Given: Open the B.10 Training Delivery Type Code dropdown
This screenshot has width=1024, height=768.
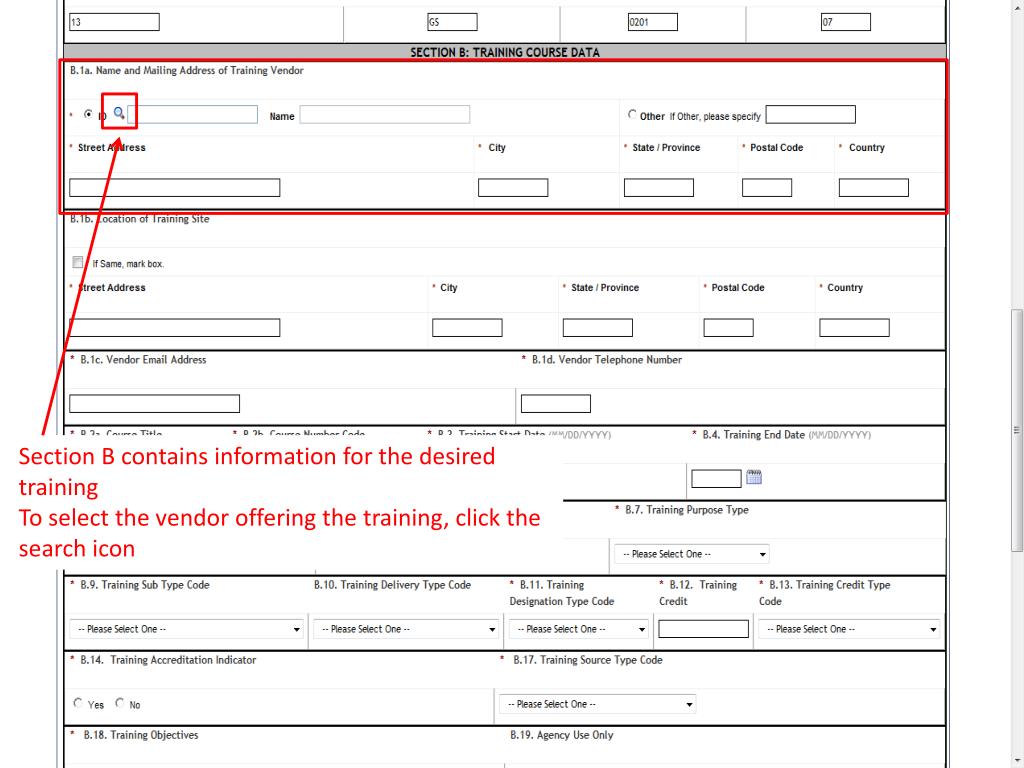Looking at the screenshot, I should pos(406,630).
